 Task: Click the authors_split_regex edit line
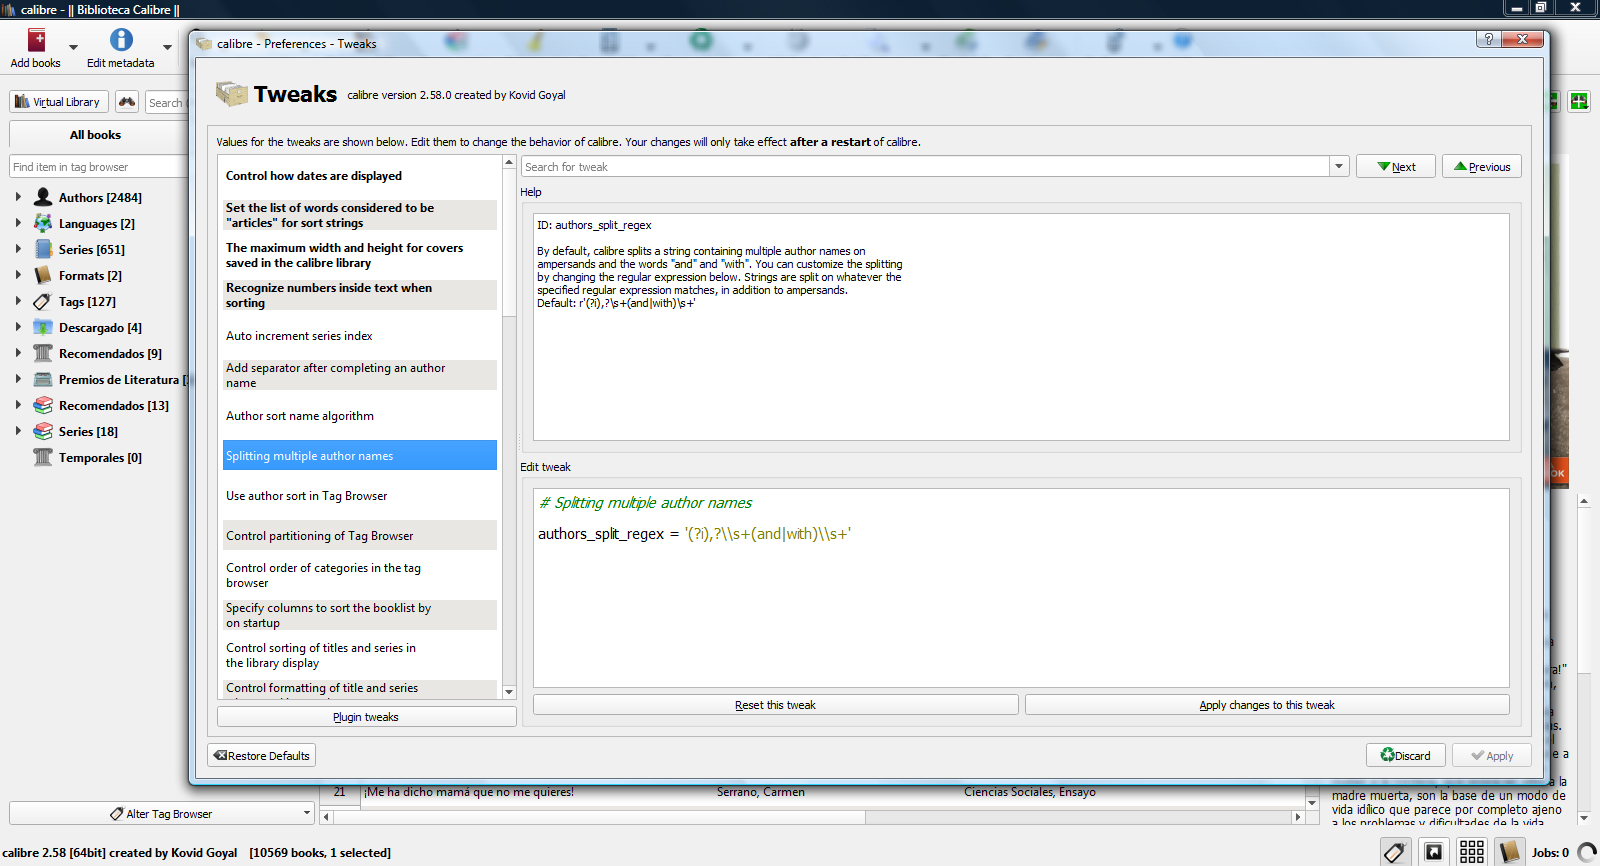click(x=695, y=534)
